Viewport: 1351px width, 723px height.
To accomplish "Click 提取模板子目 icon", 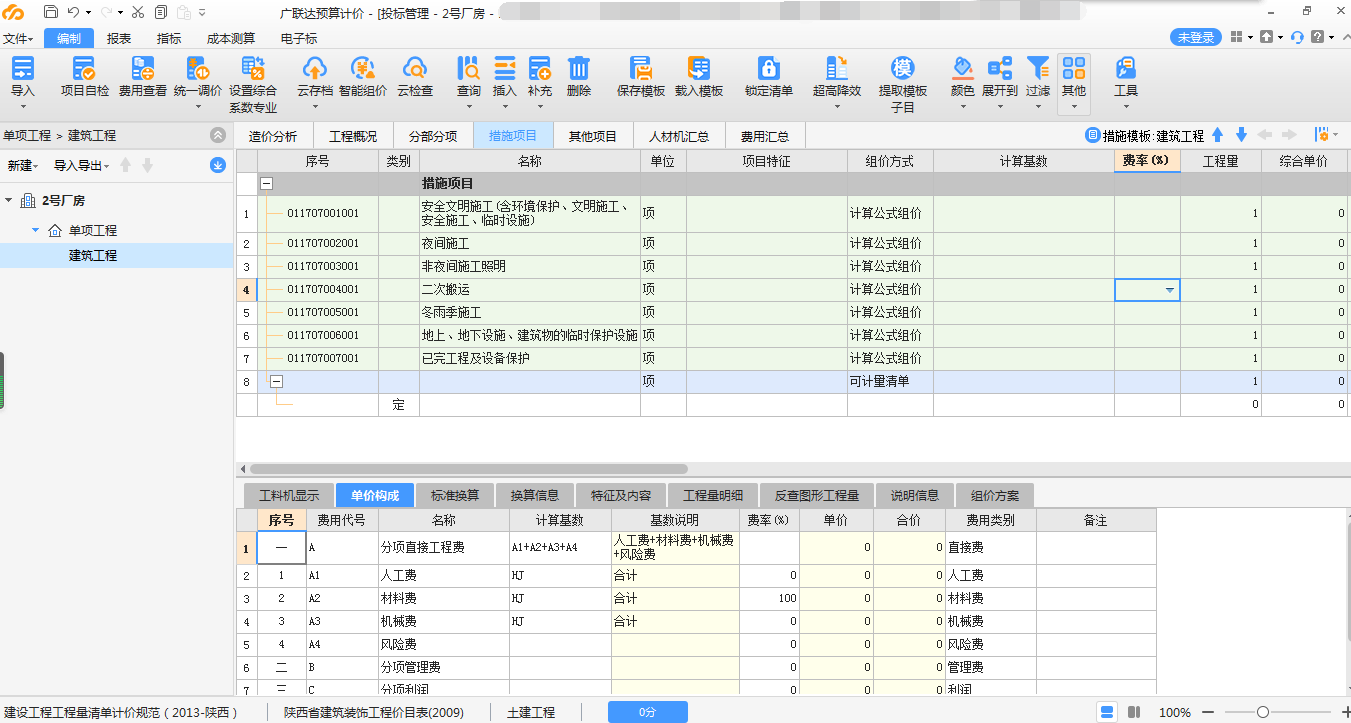I will [903, 68].
